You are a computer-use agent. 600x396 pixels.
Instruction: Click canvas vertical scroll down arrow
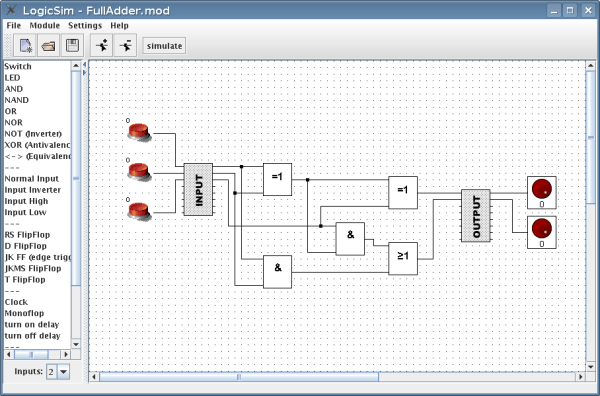590,367
